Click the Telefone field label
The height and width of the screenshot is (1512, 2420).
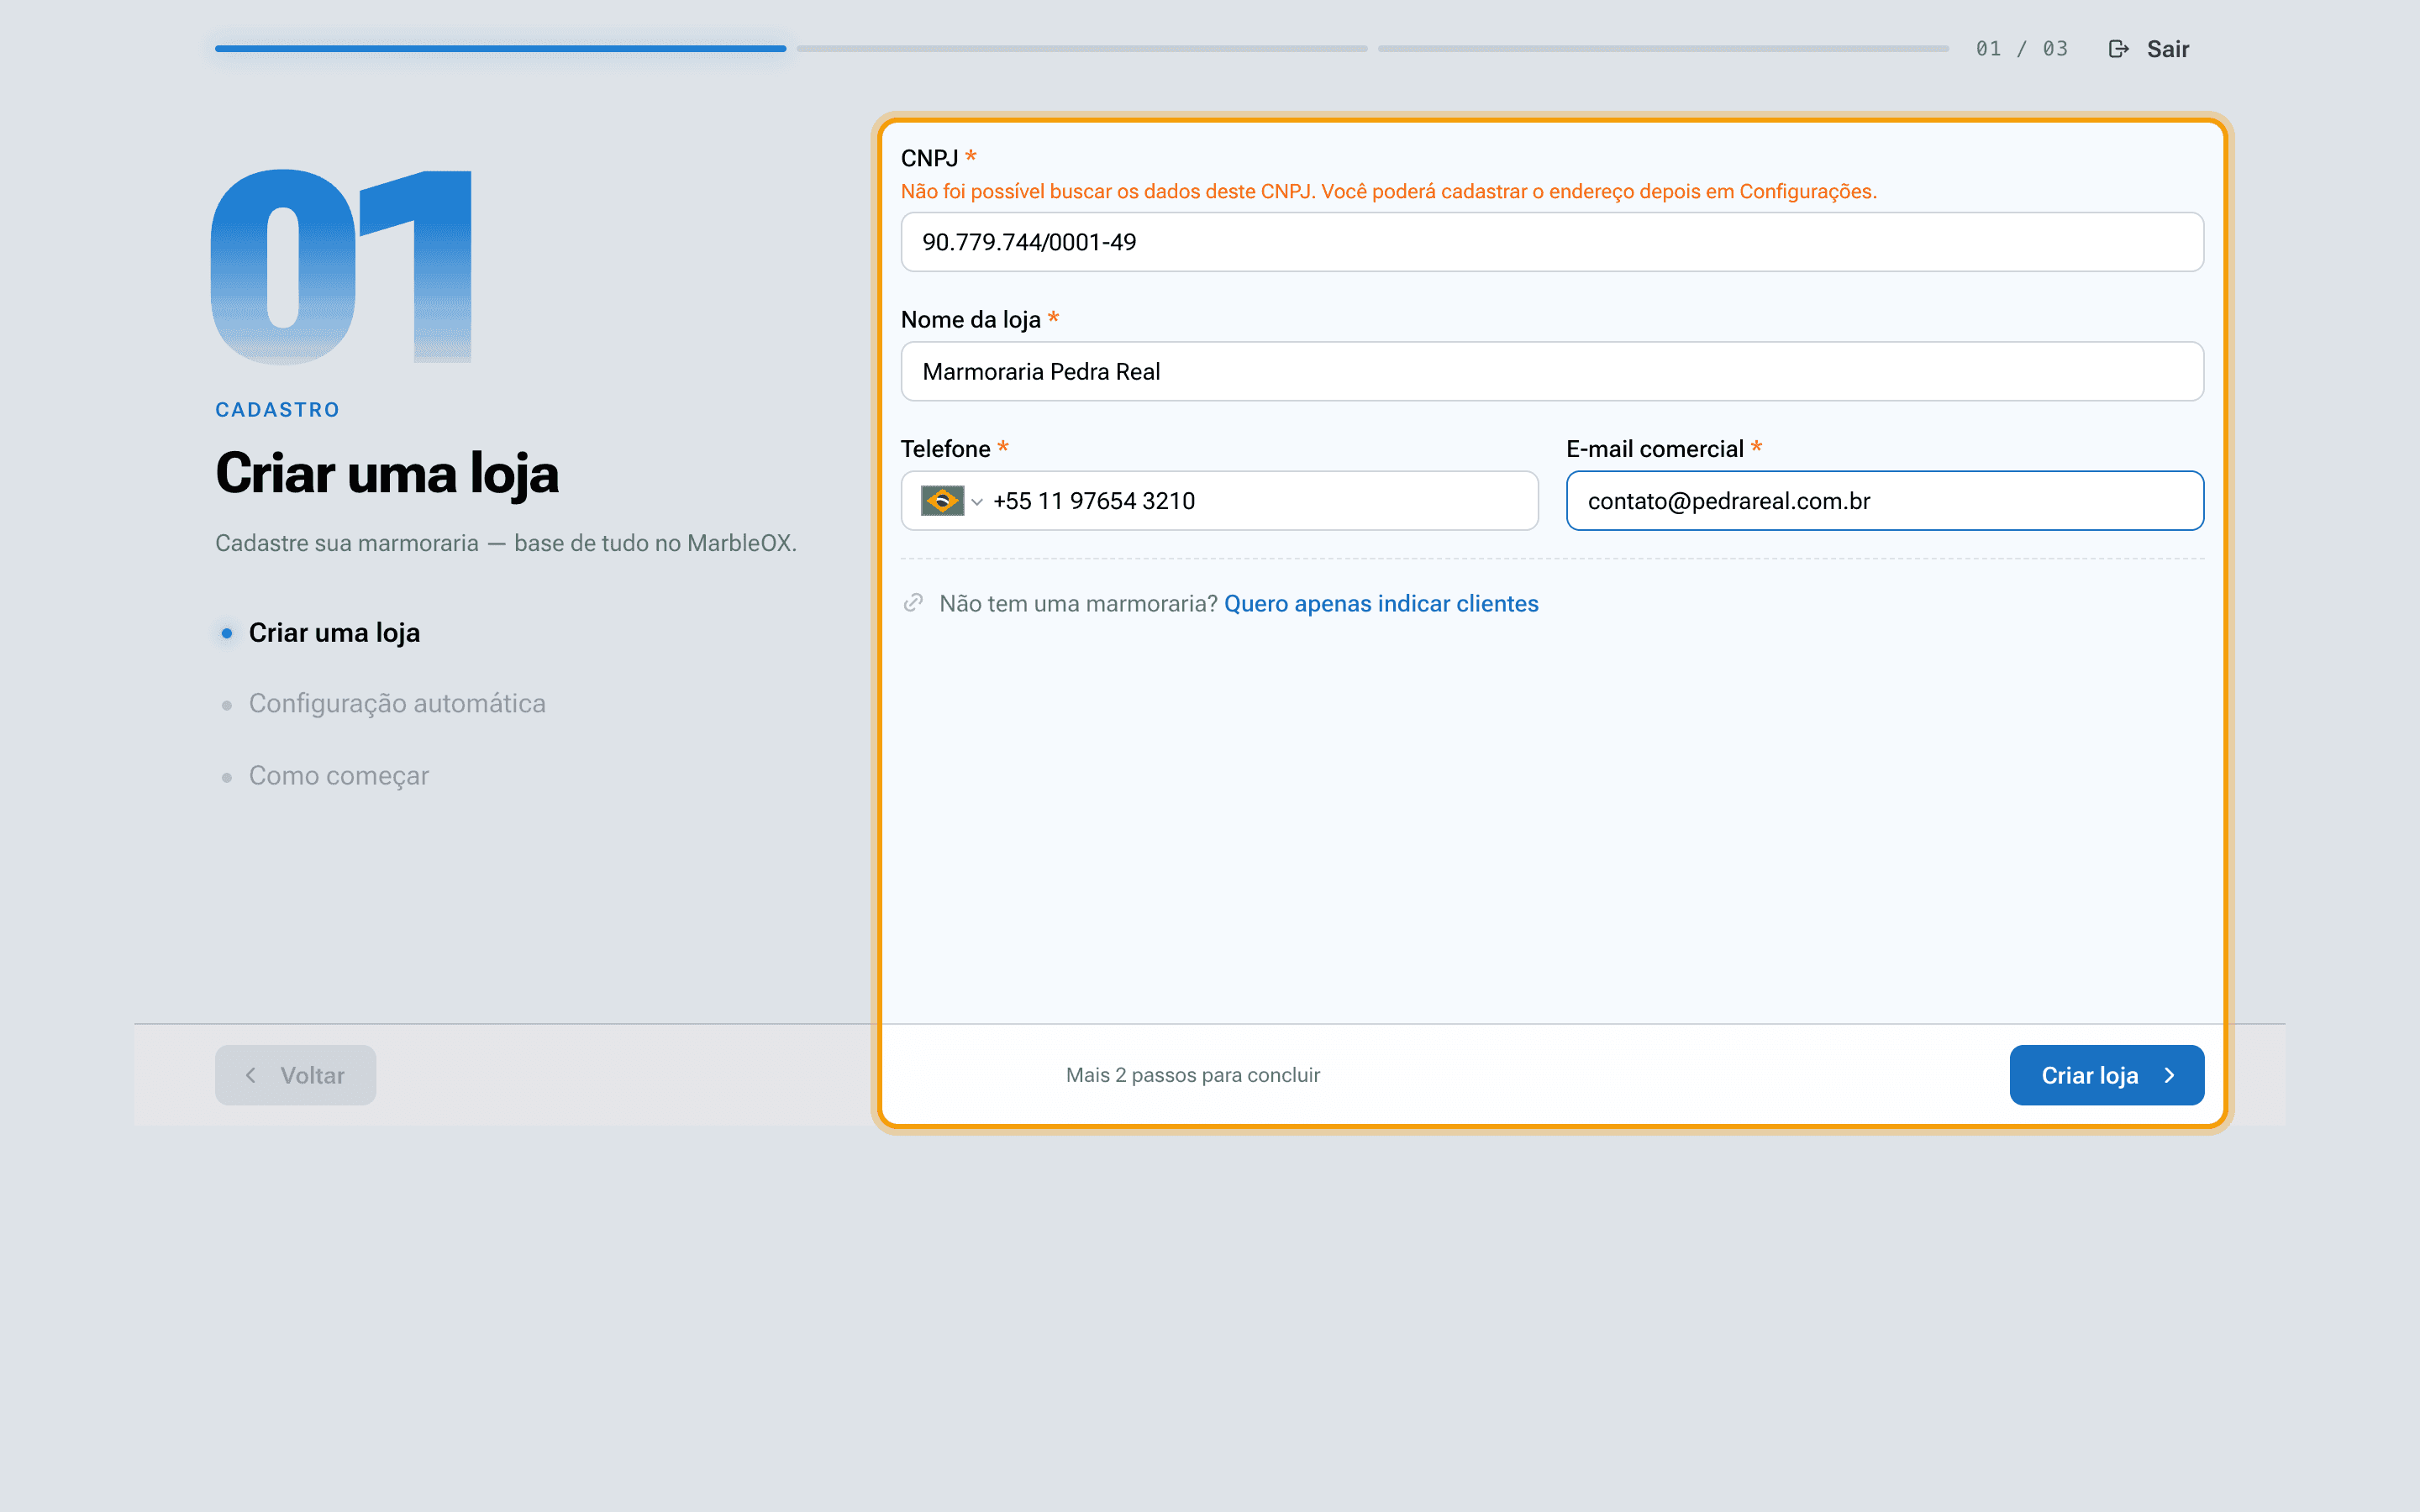(945, 449)
